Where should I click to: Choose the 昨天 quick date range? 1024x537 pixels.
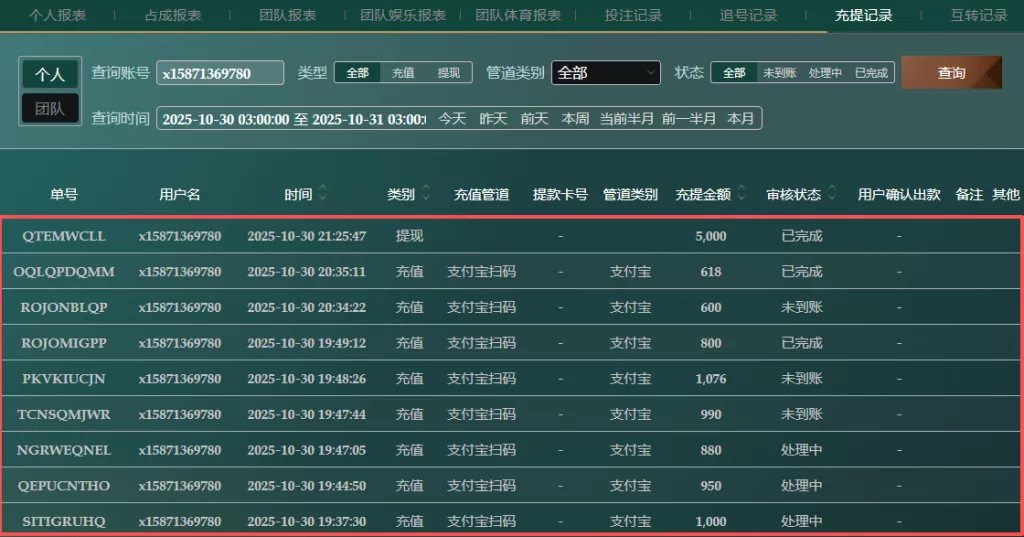pos(493,118)
